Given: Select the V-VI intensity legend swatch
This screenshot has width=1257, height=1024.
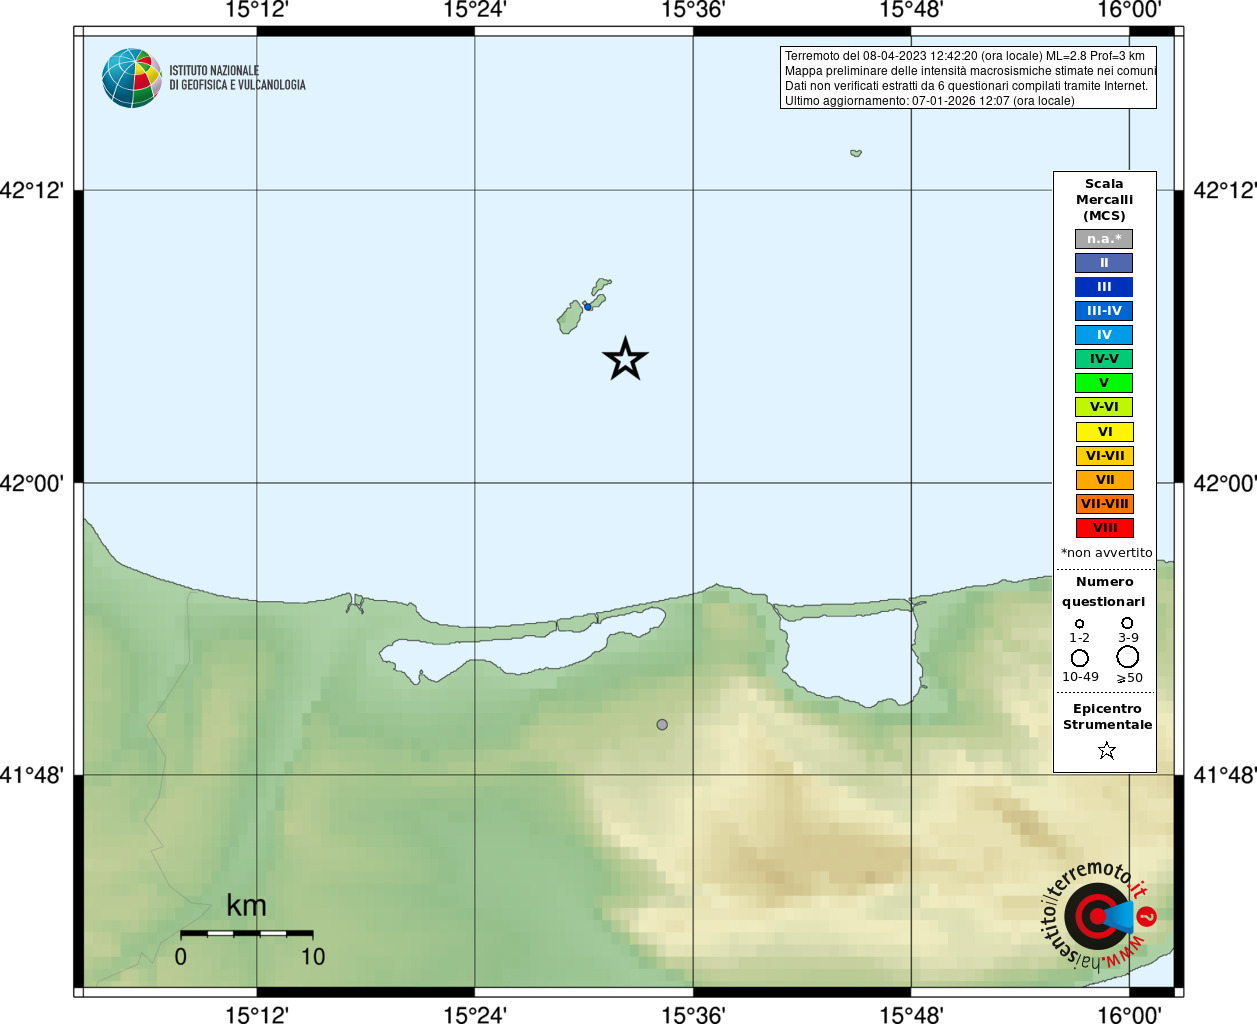Looking at the screenshot, I should pos(1104,407).
